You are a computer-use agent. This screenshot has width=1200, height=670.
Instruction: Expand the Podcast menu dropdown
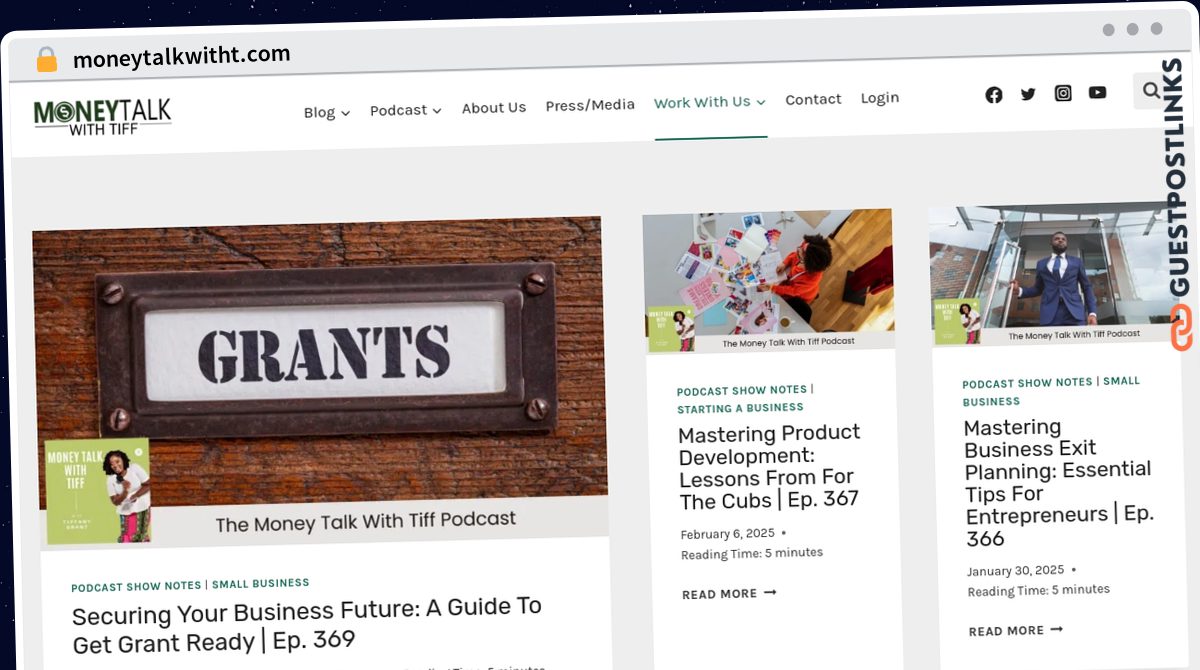point(405,110)
